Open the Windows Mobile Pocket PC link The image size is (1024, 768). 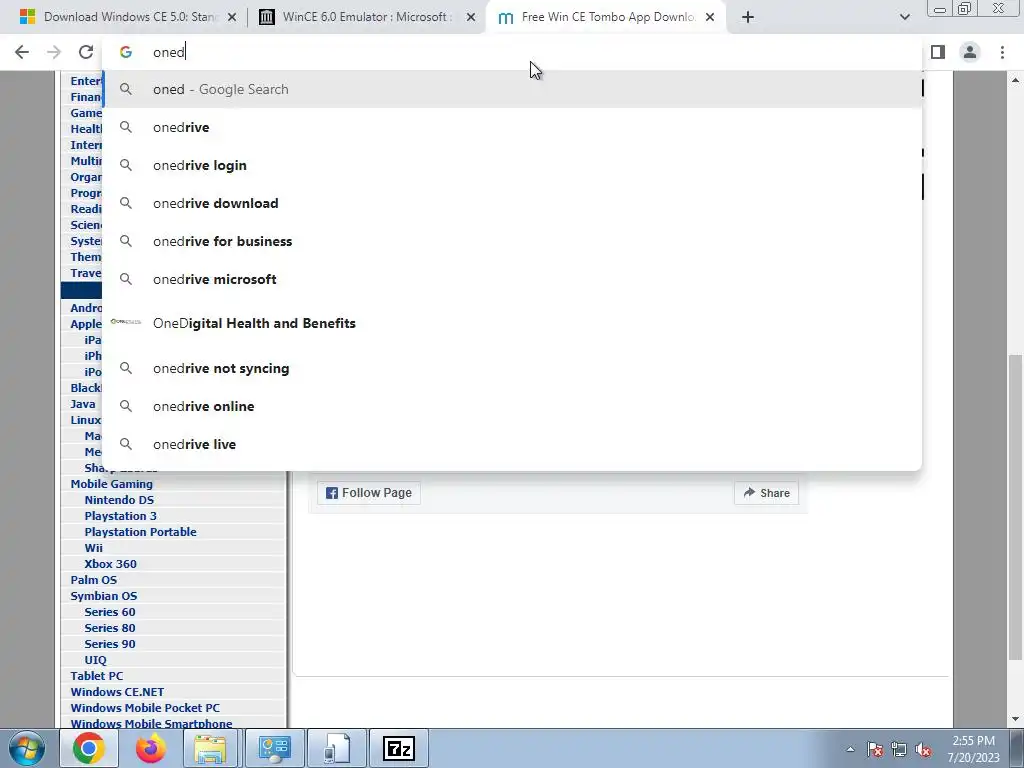pyautogui.click(x=145, y=708)
